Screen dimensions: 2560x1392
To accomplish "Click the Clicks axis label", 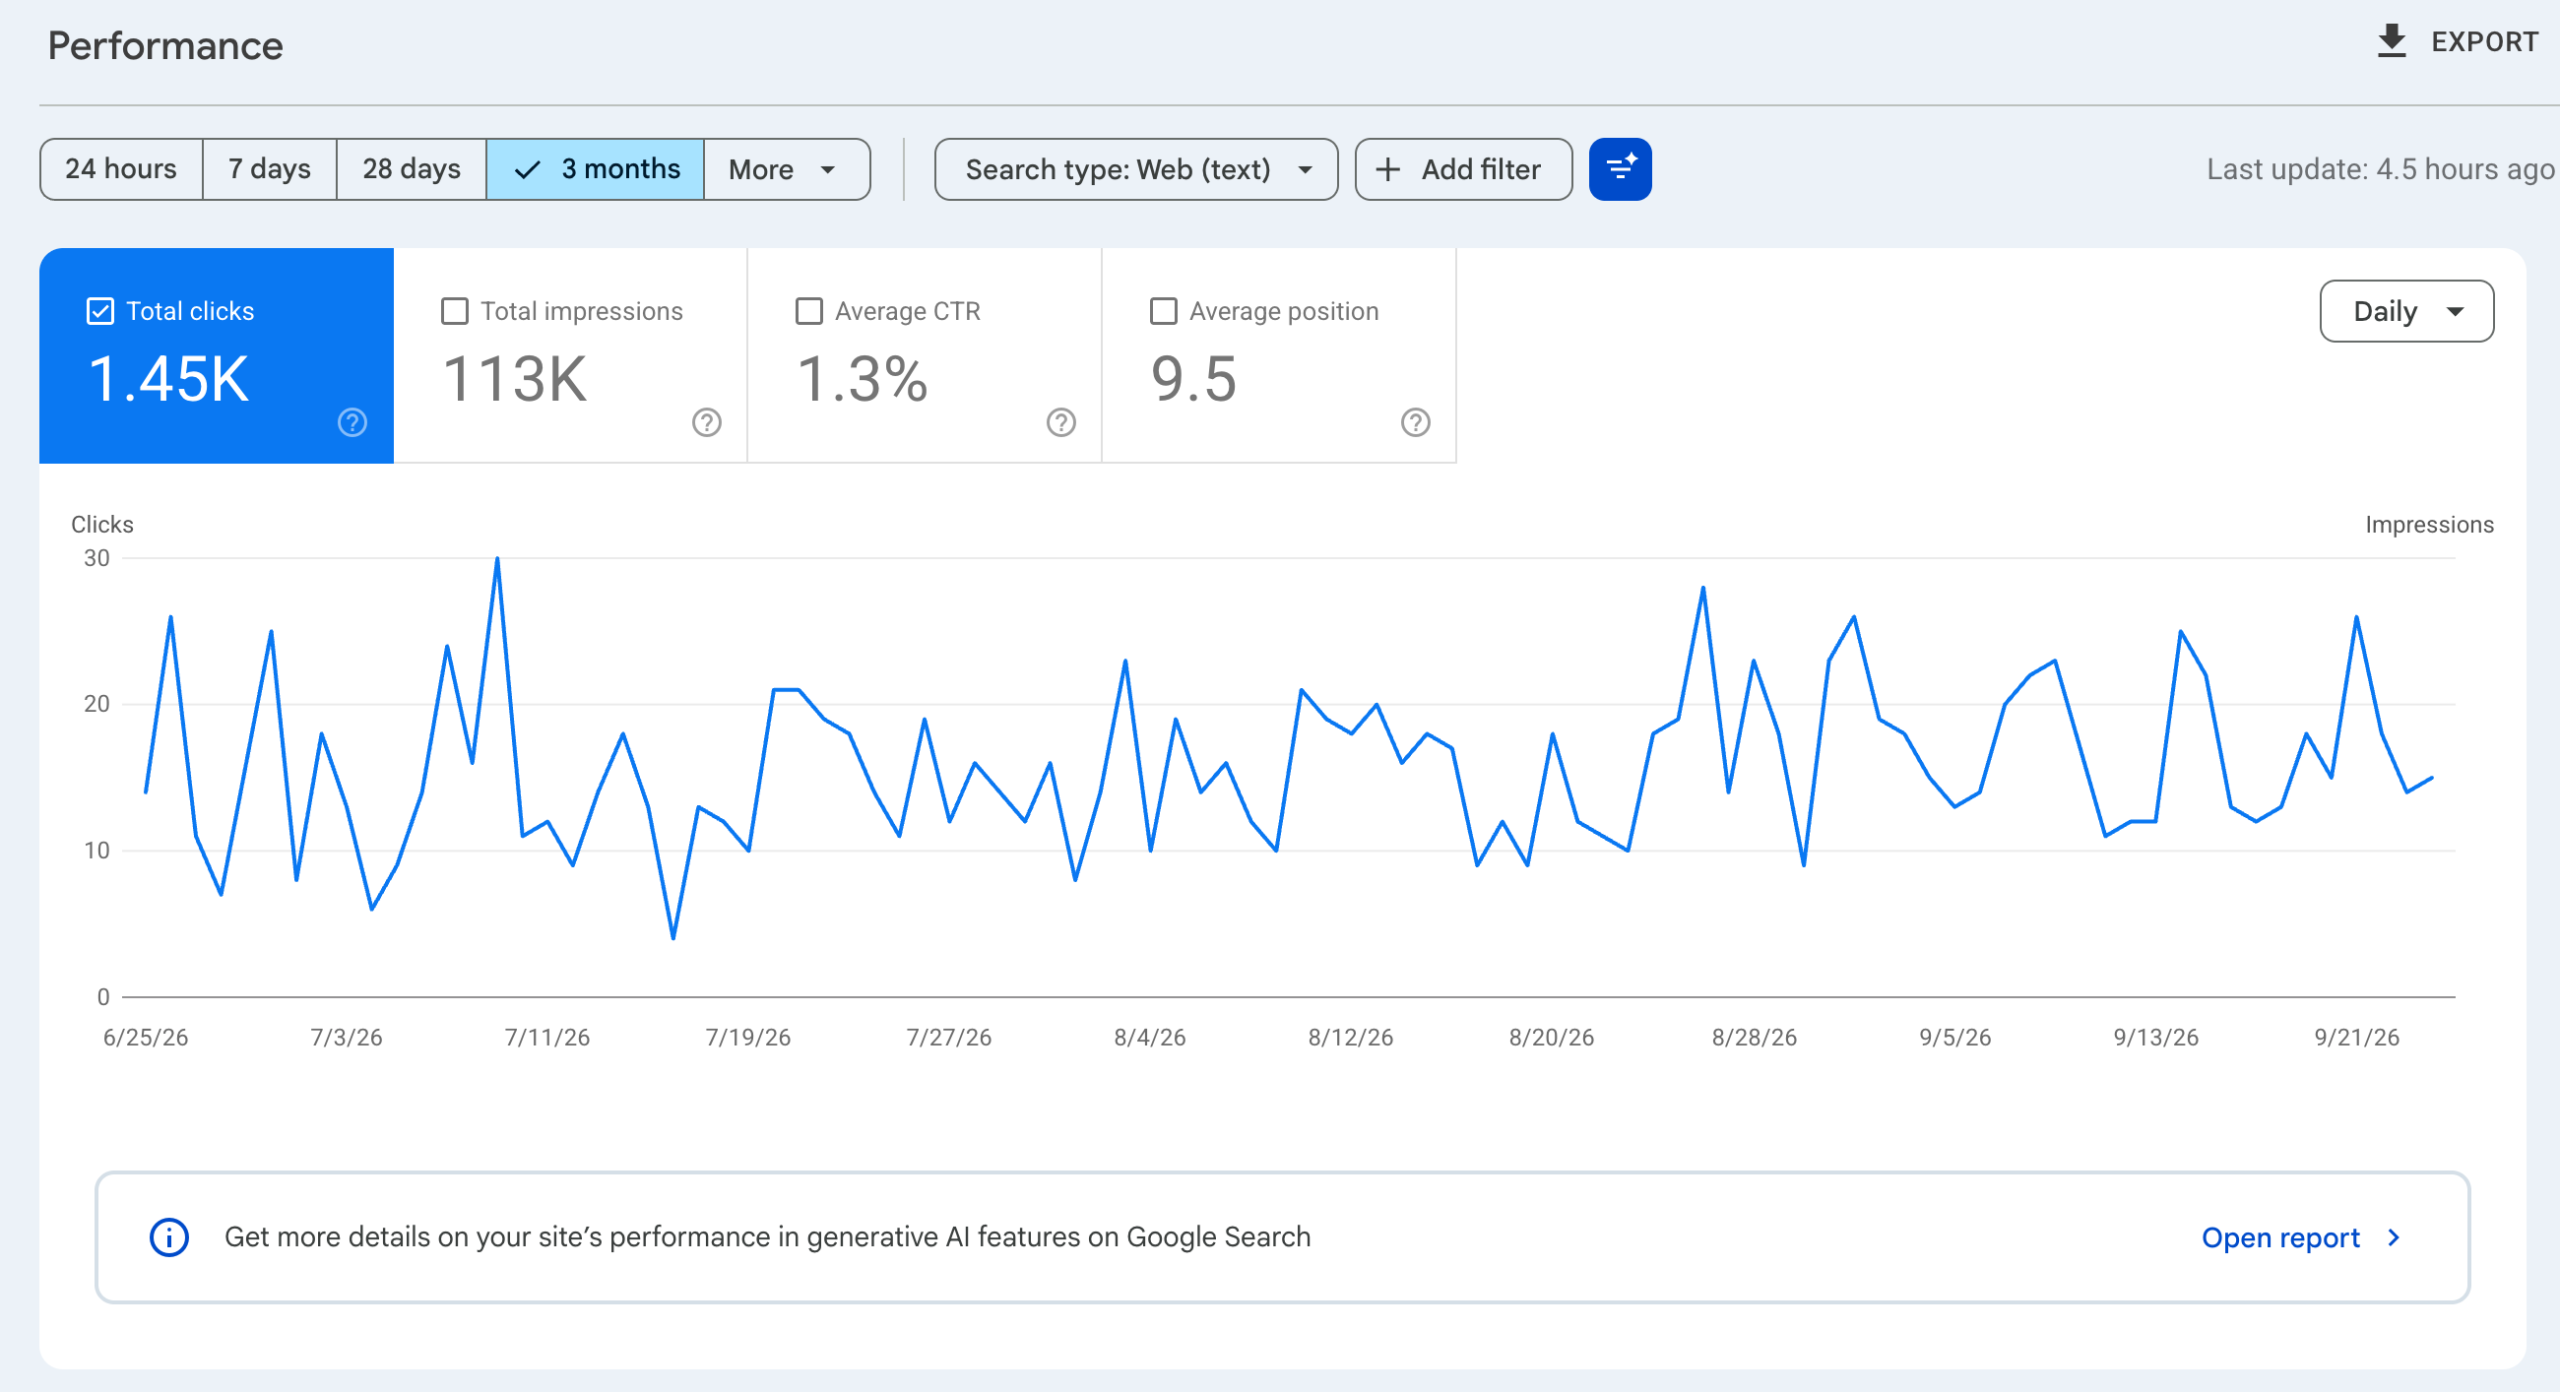I will coord(102,525).
